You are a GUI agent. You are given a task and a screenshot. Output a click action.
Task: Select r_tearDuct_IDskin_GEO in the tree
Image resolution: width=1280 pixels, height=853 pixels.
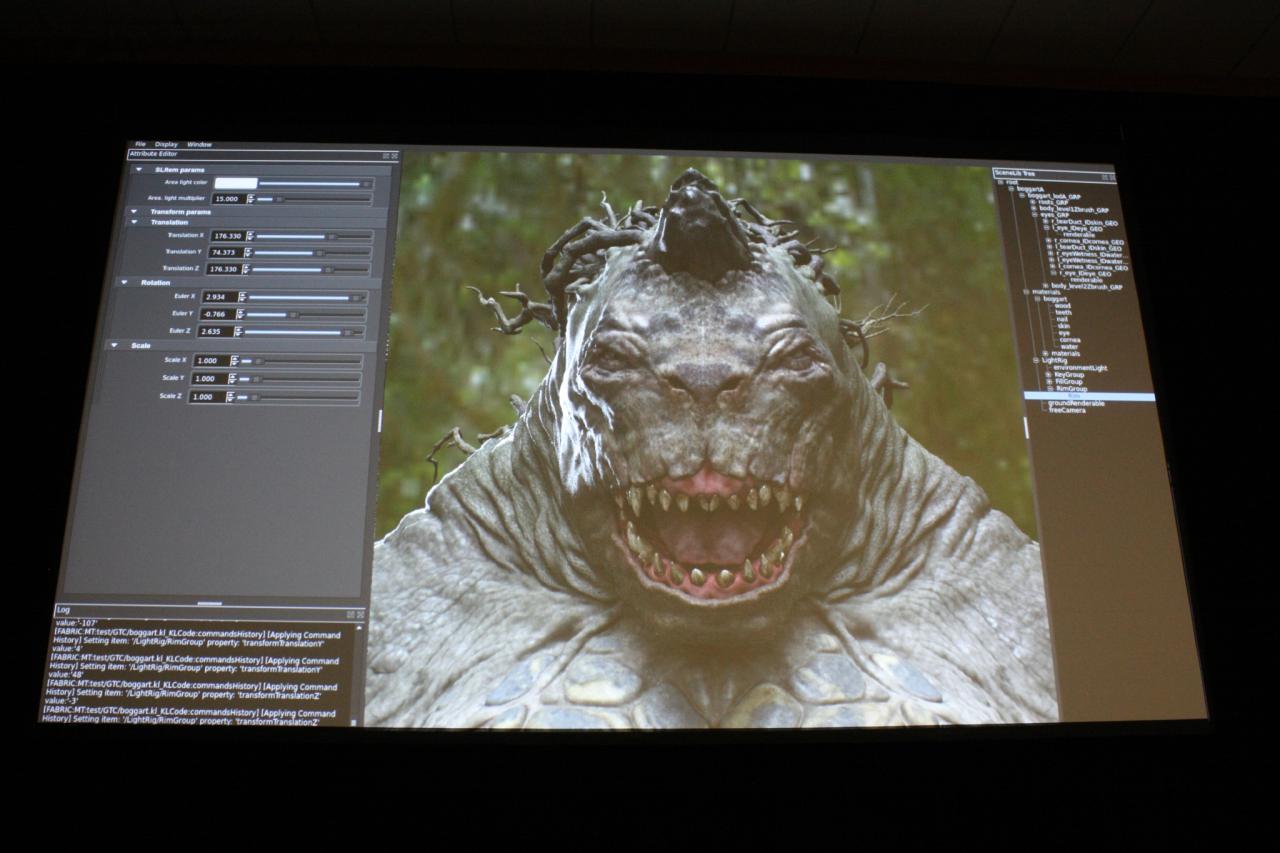[x=1085, y=221]
